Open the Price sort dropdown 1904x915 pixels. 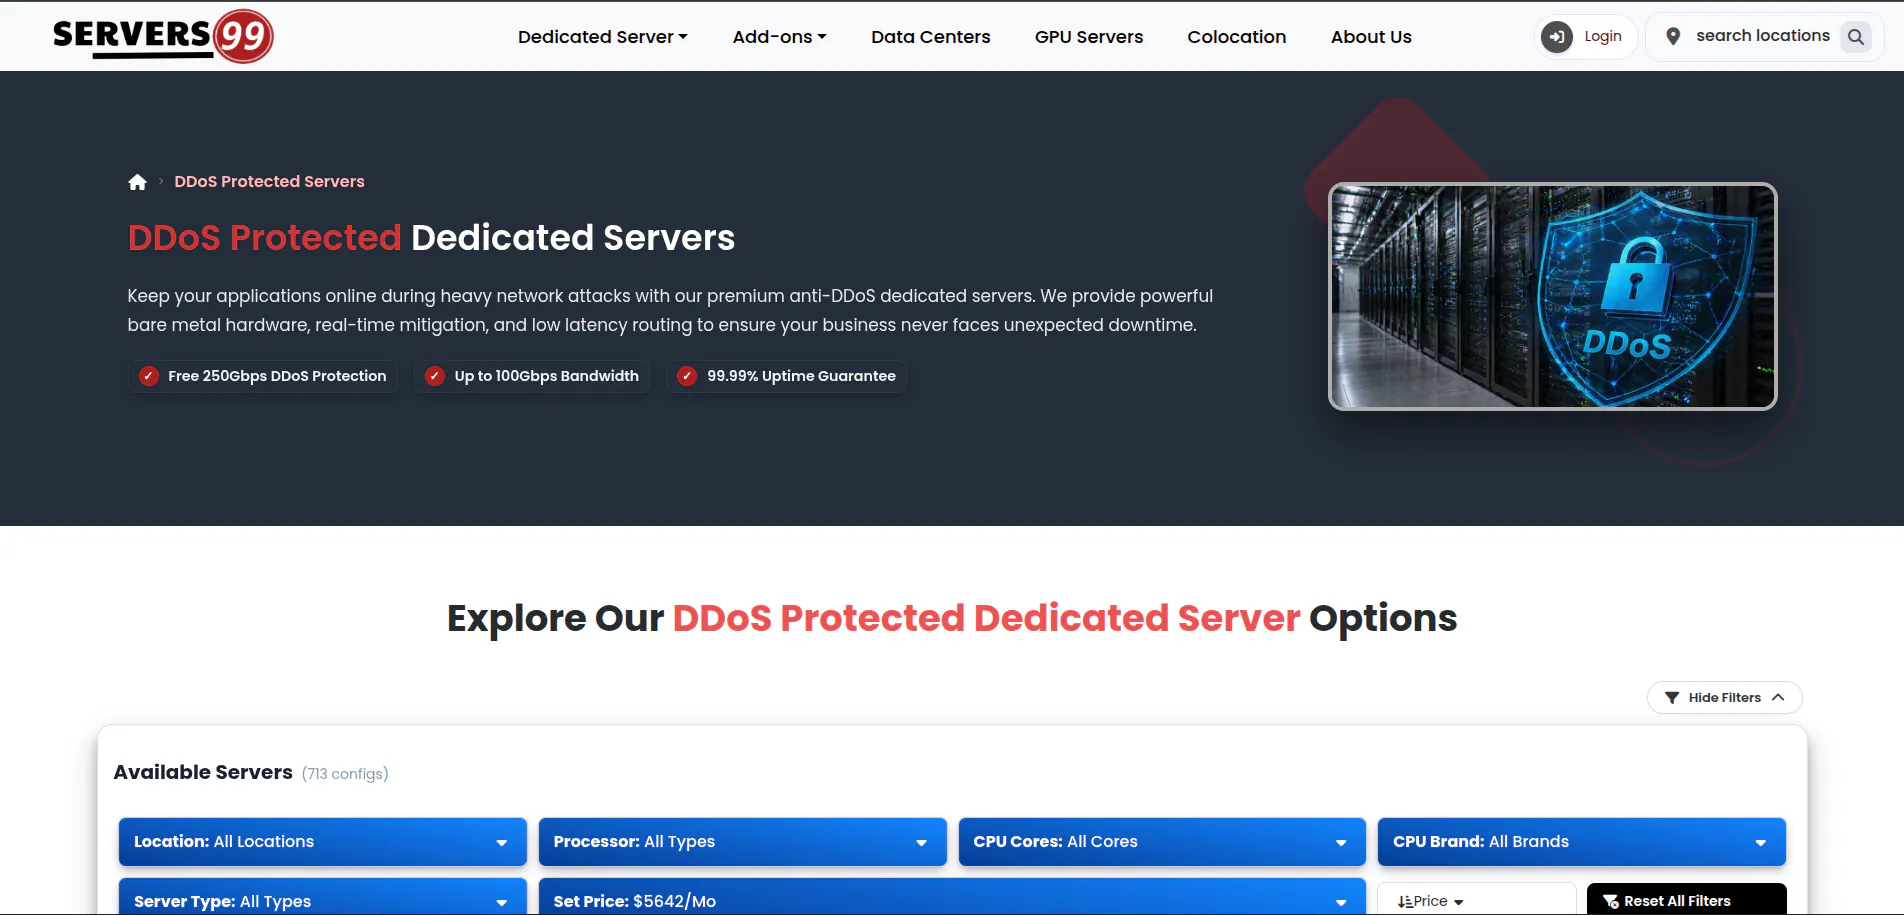point(1476,899)
